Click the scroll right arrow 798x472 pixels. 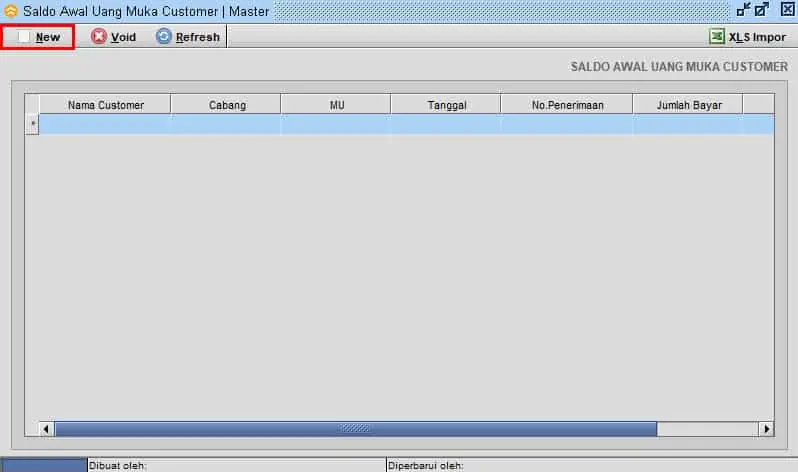[x=766, y=429]
